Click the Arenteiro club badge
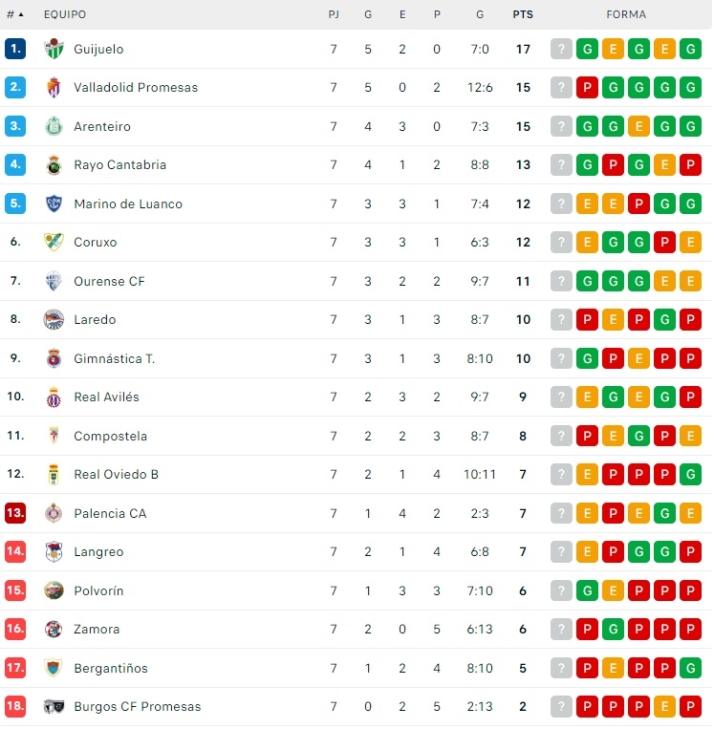 coord(54,126)
